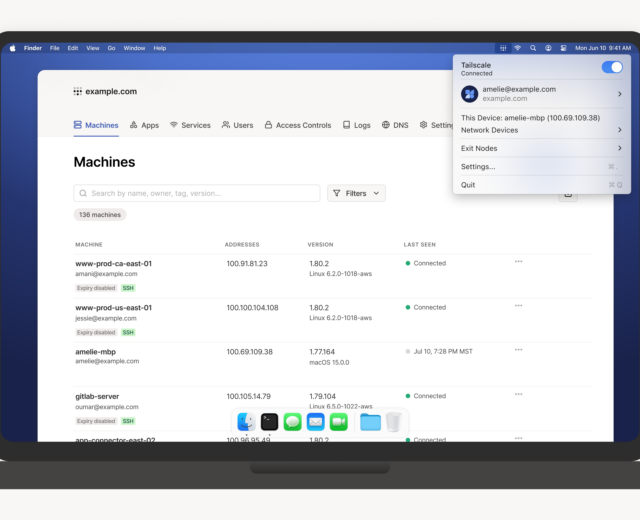Viewport: 640px width, 520px height.
Task: Open more options for gitlab-server
Action: click(518, 394)
